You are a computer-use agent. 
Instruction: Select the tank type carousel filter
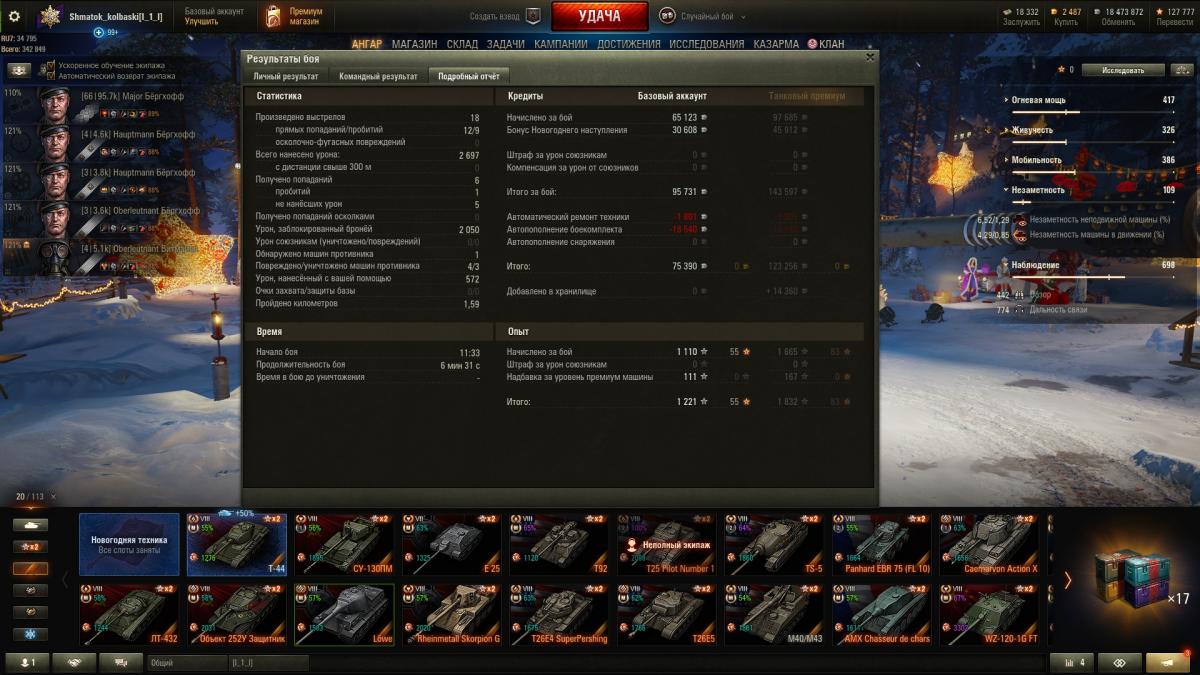pos(30,525)
